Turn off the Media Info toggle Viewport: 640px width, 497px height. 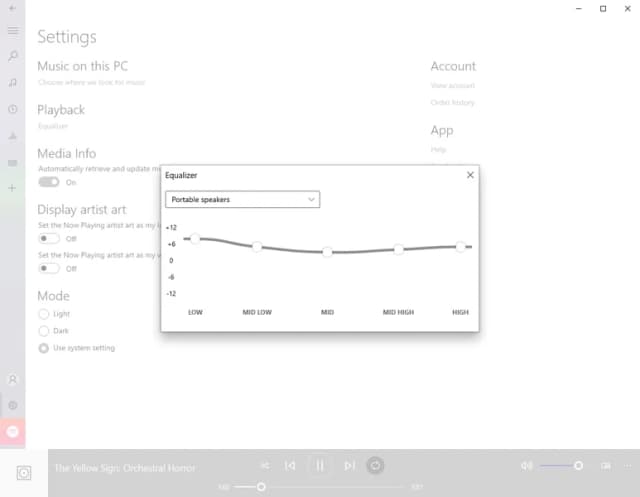(x=49, y=182)
